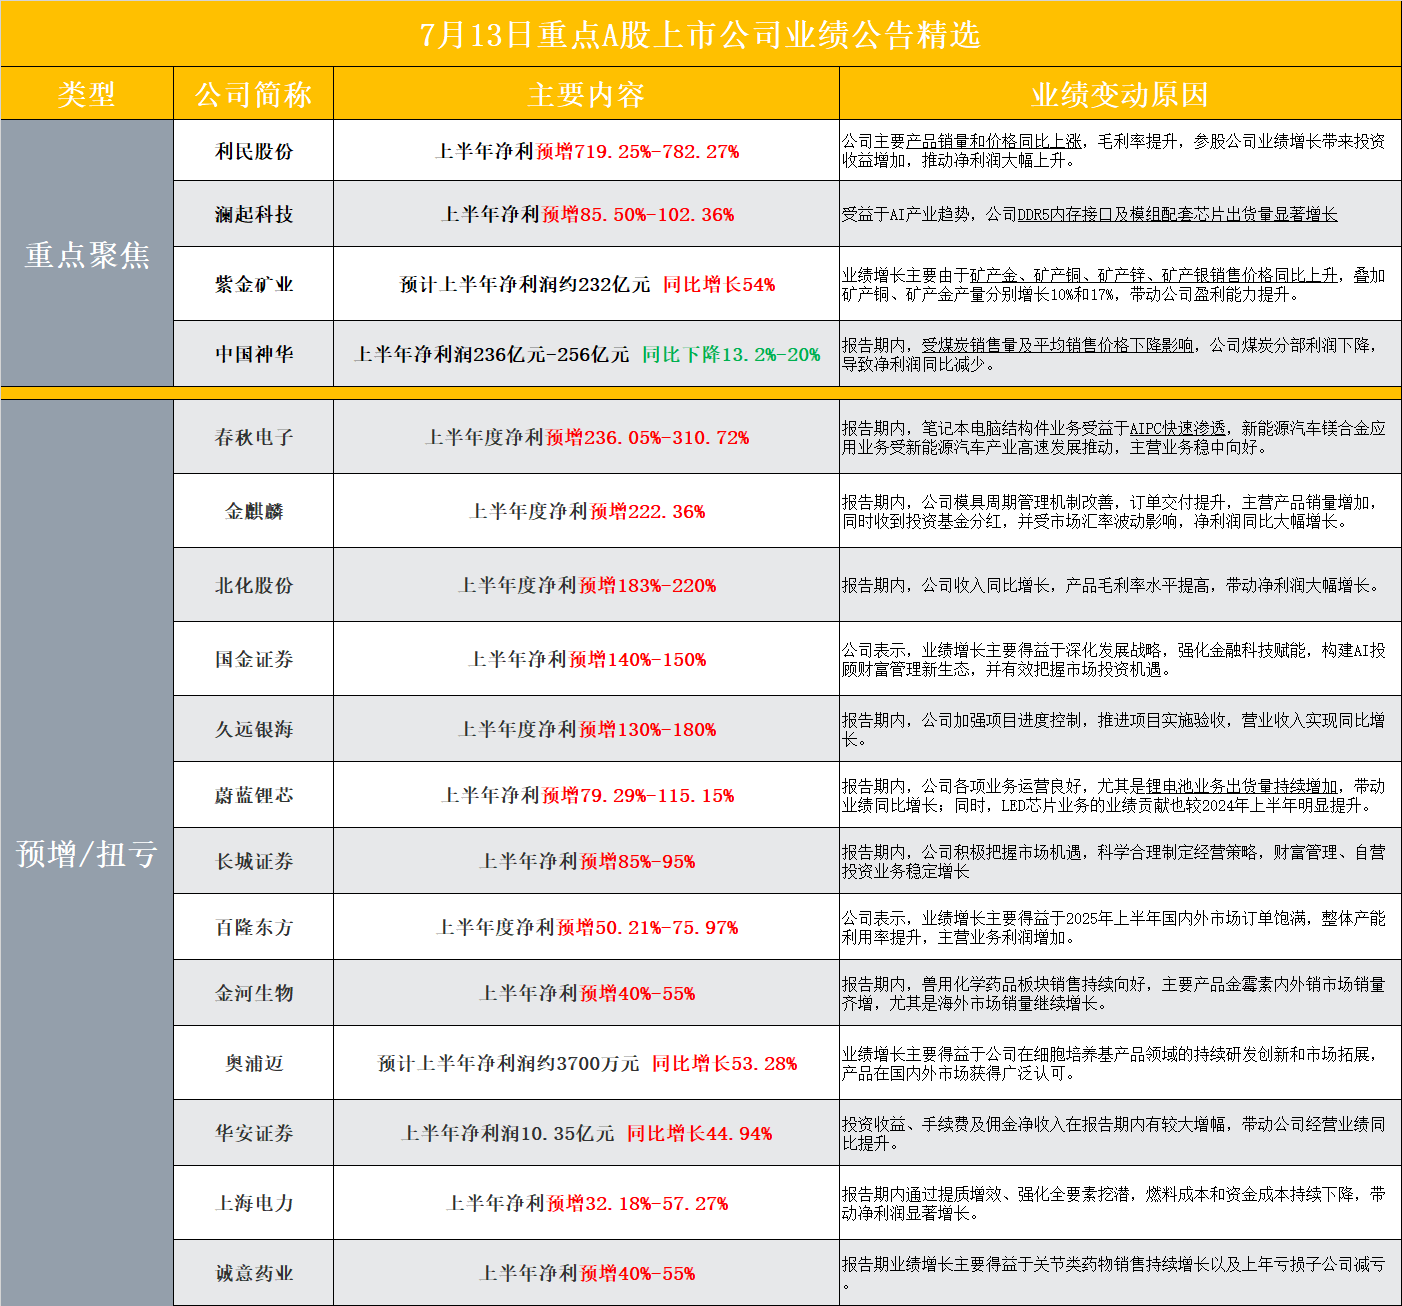
Task: Click 奥浦迈 reason about 细胞培养基产品
Action: click(1120, 1063)
